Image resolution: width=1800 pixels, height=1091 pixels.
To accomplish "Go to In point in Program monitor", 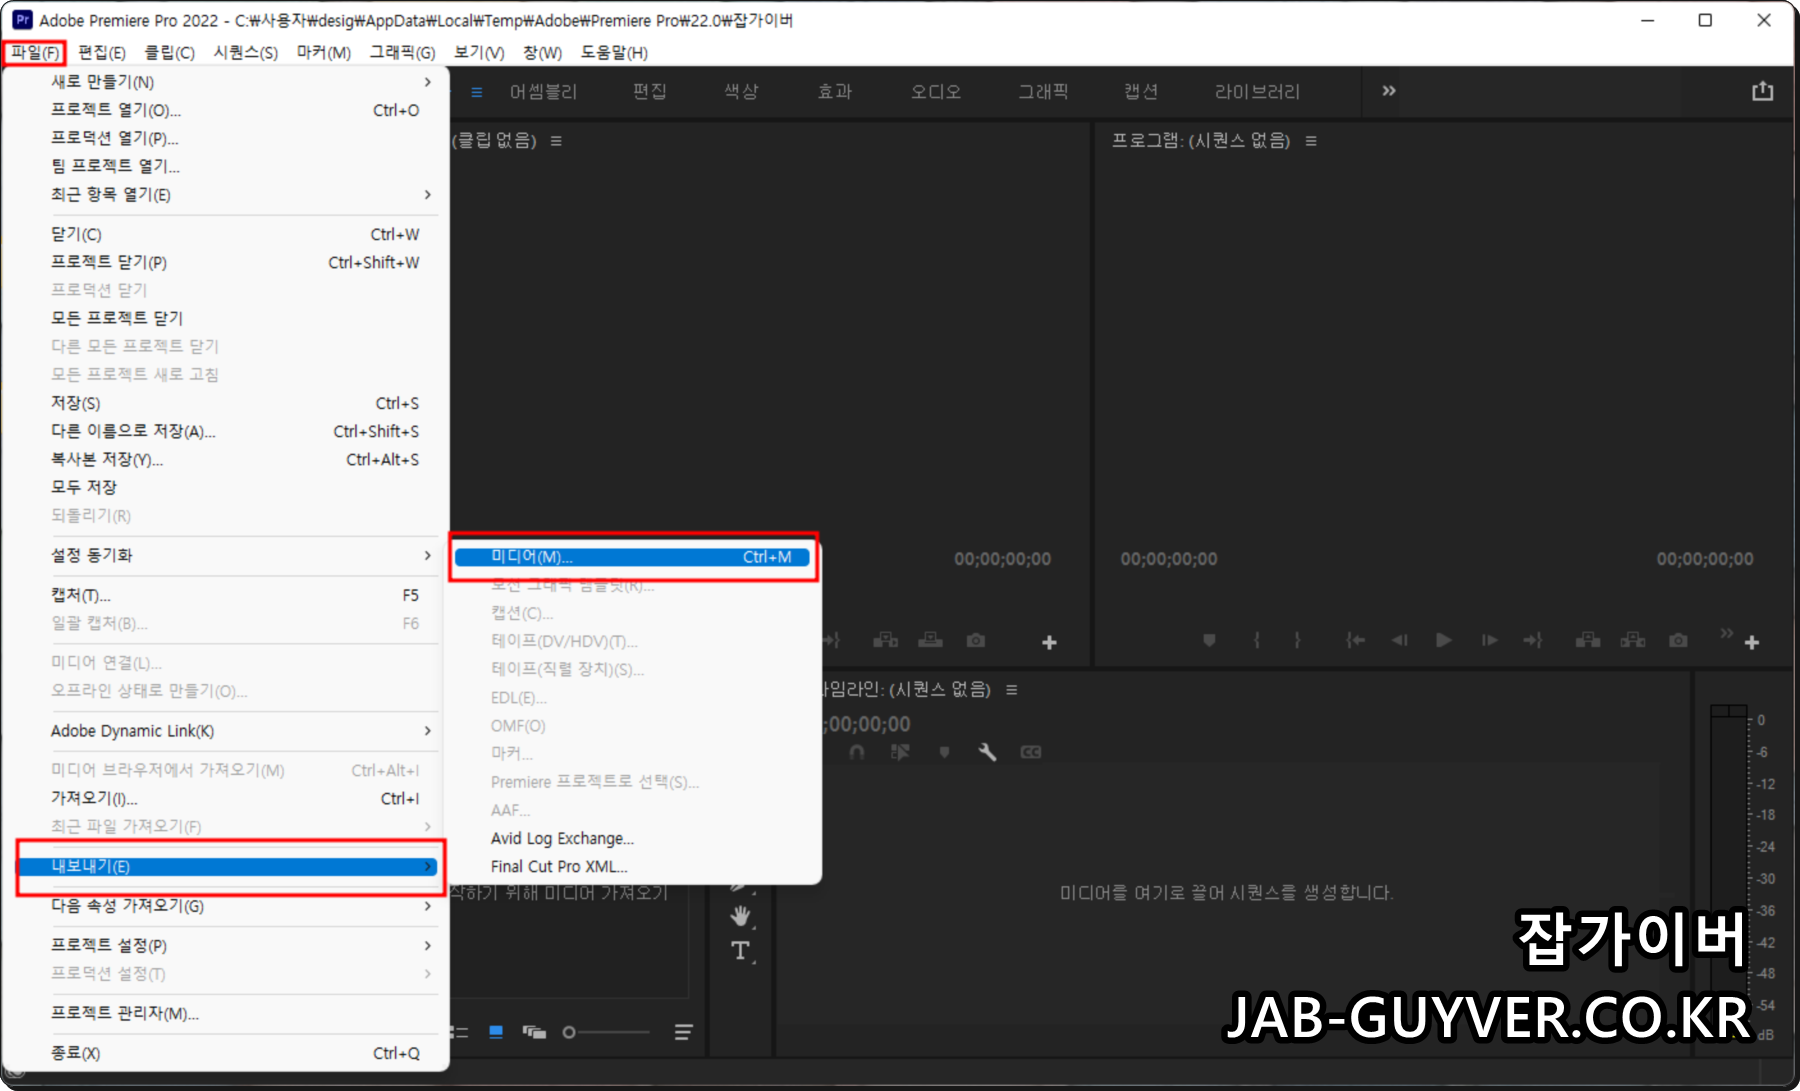I will (1355, 640).
